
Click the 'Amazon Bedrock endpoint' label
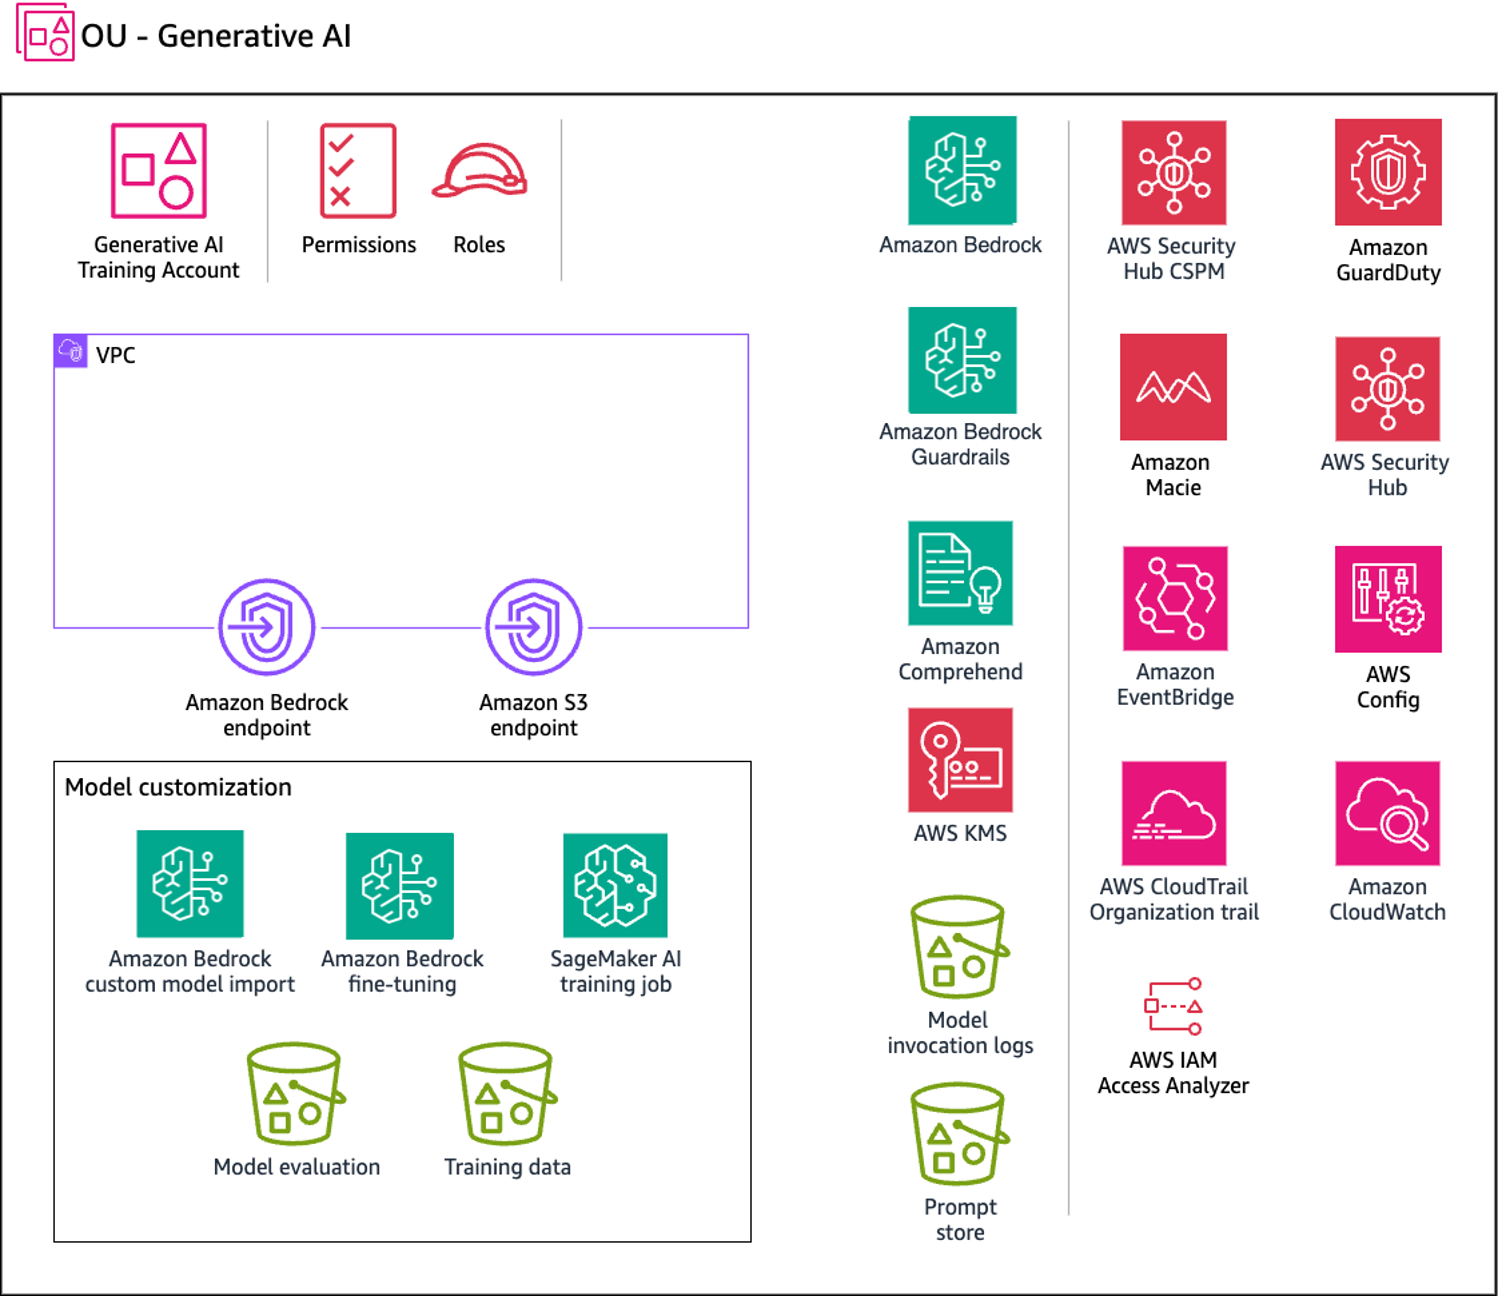click(x=267, y=715)
